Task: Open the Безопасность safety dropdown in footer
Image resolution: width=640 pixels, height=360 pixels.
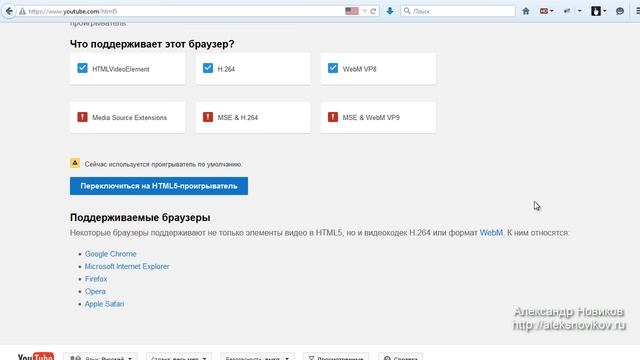Action: (257, 357)
